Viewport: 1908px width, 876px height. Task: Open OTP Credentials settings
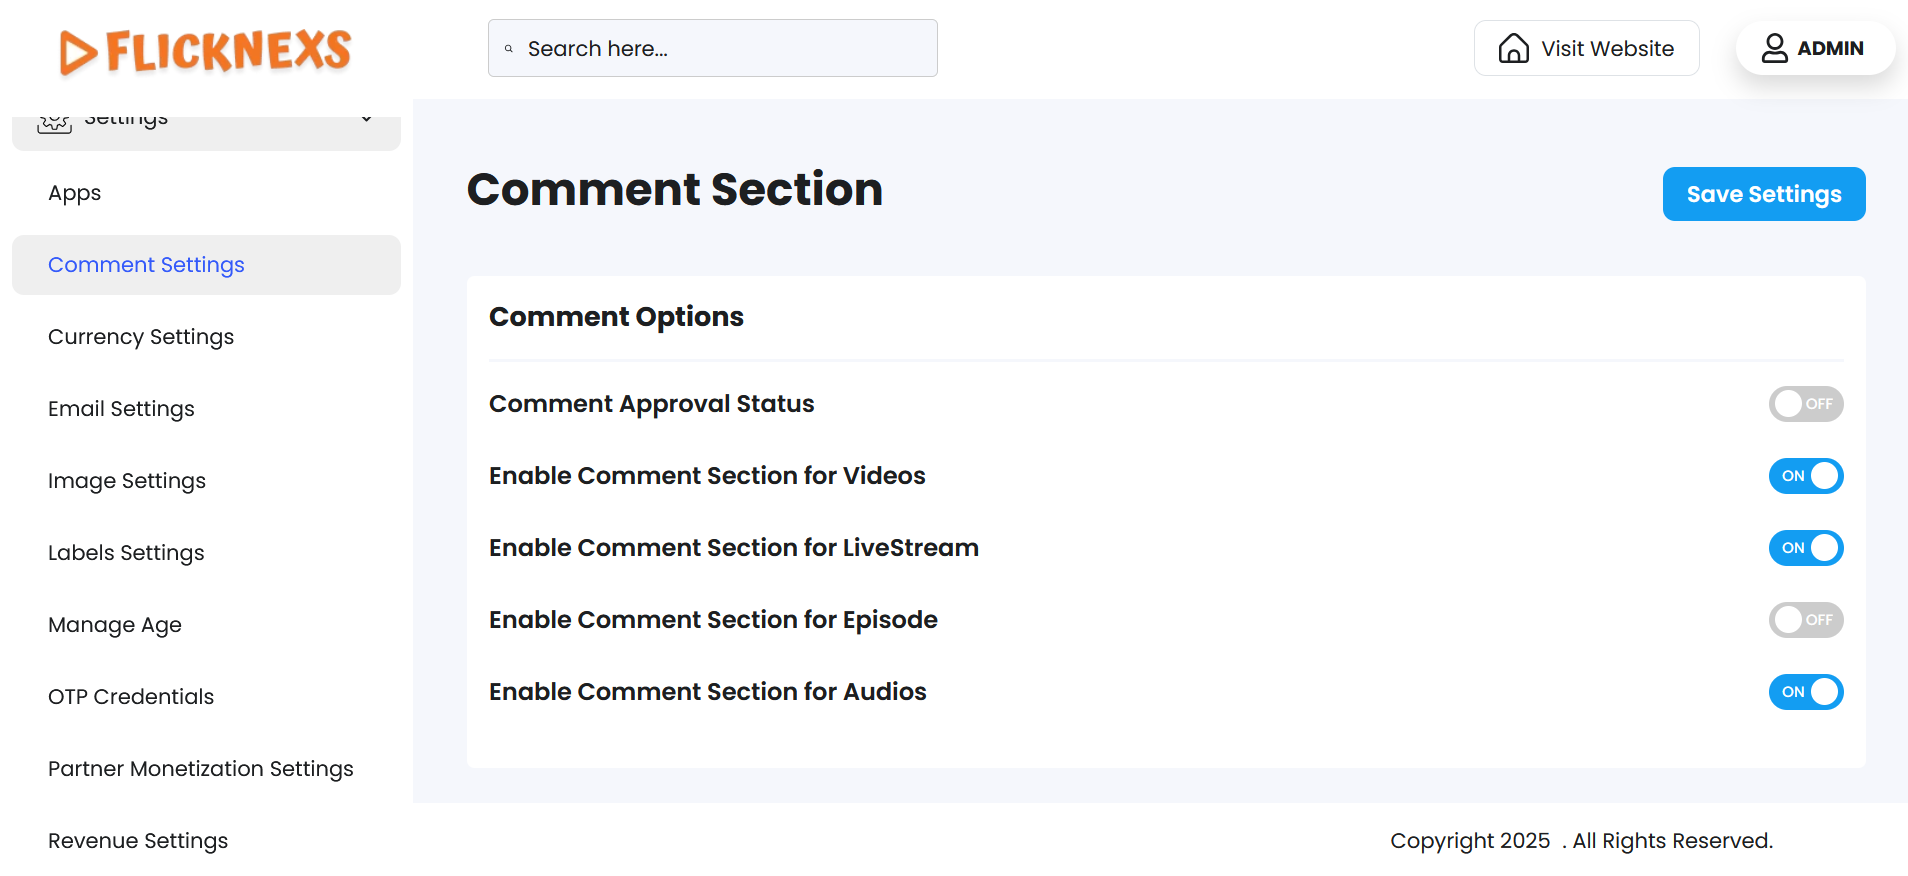coord(131,697)
